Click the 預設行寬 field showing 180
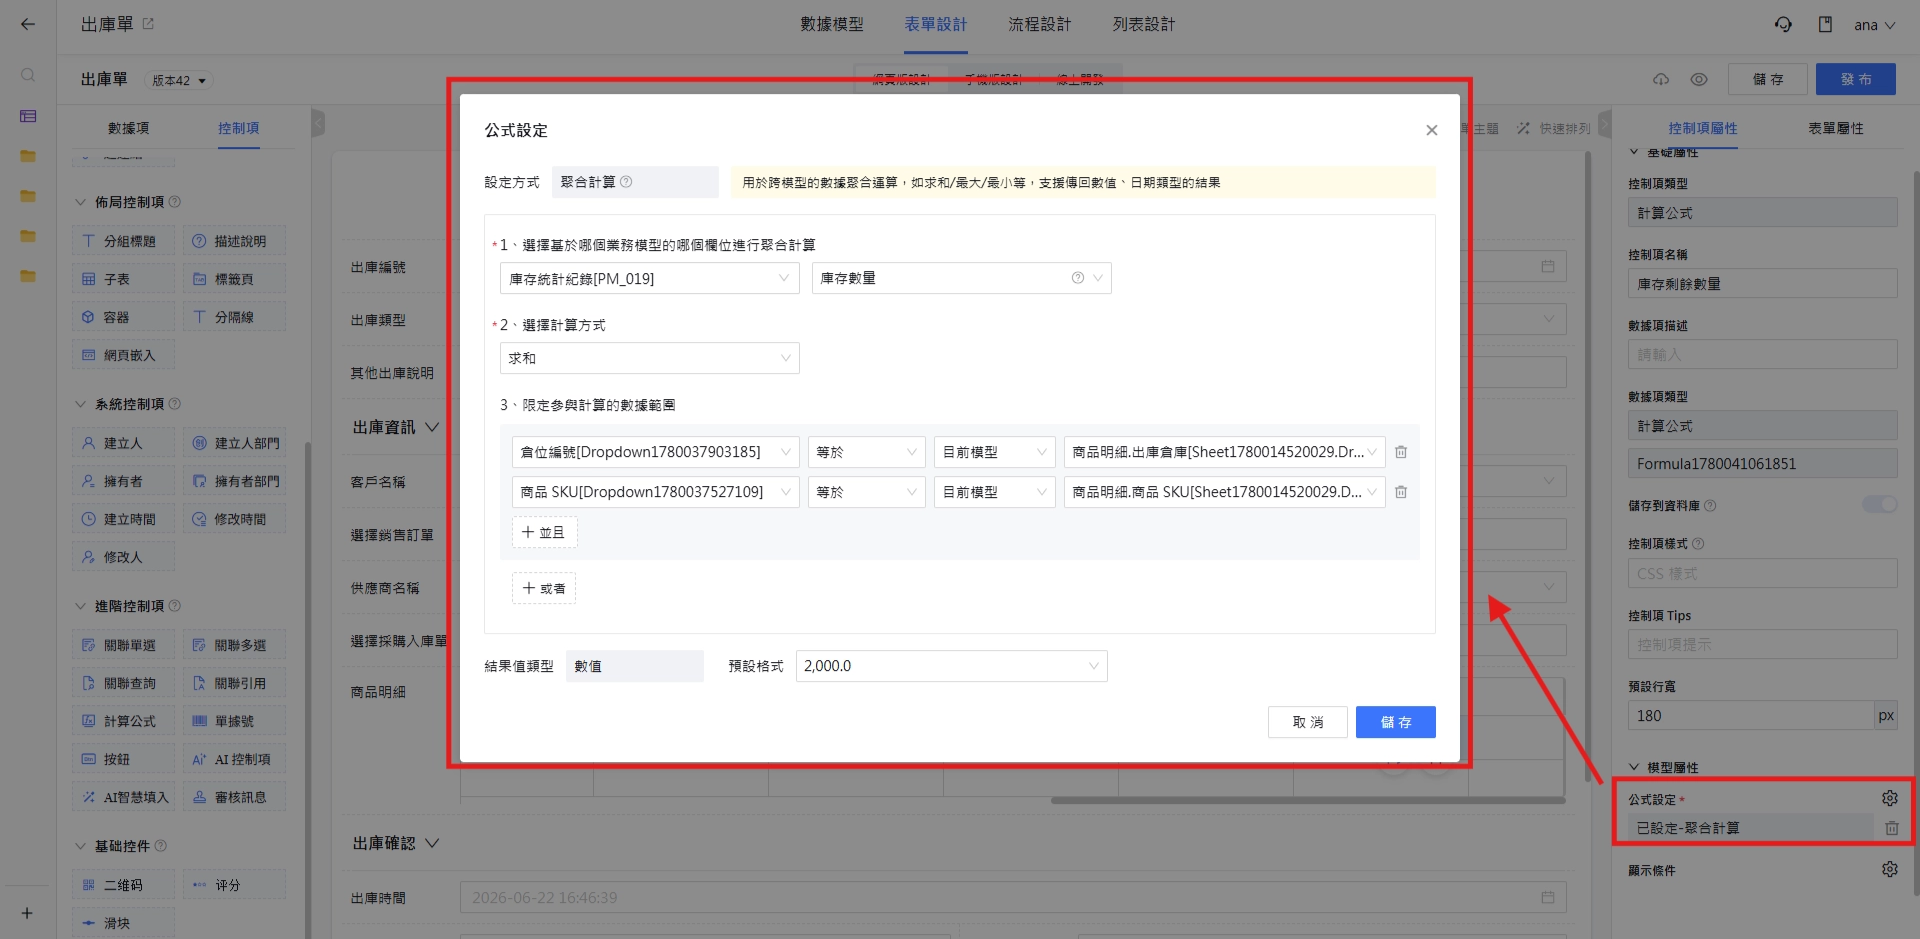 1751,716
